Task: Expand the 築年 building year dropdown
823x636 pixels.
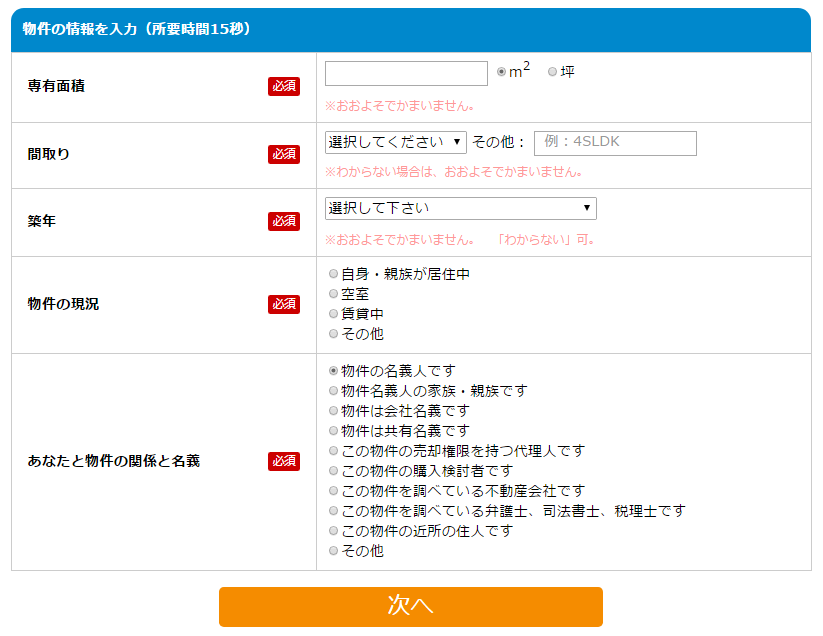Action: [461, 208]
